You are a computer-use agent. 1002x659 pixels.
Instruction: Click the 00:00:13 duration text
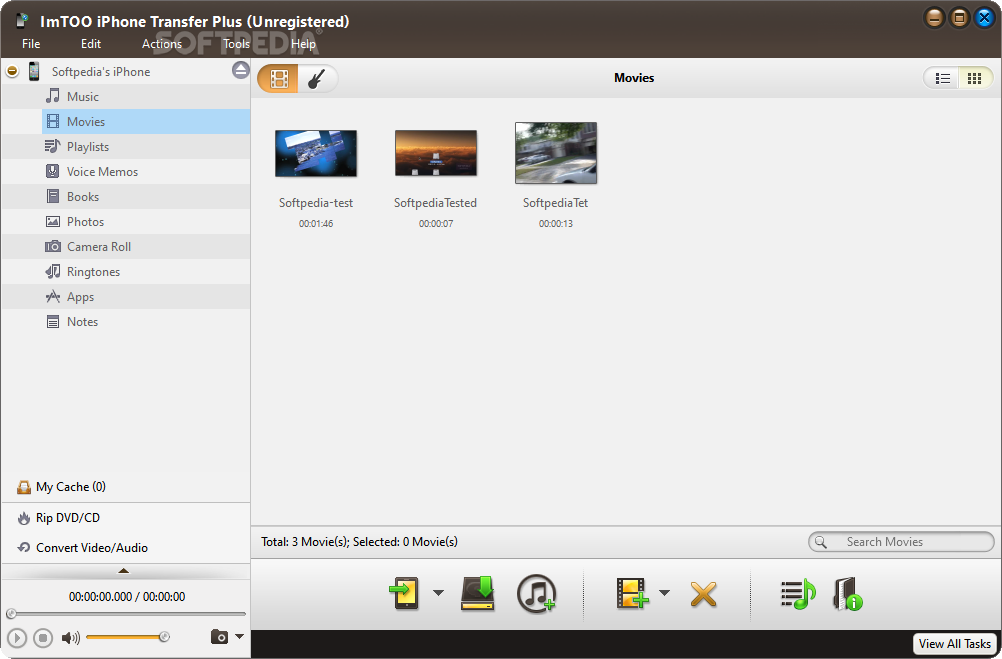556,224
